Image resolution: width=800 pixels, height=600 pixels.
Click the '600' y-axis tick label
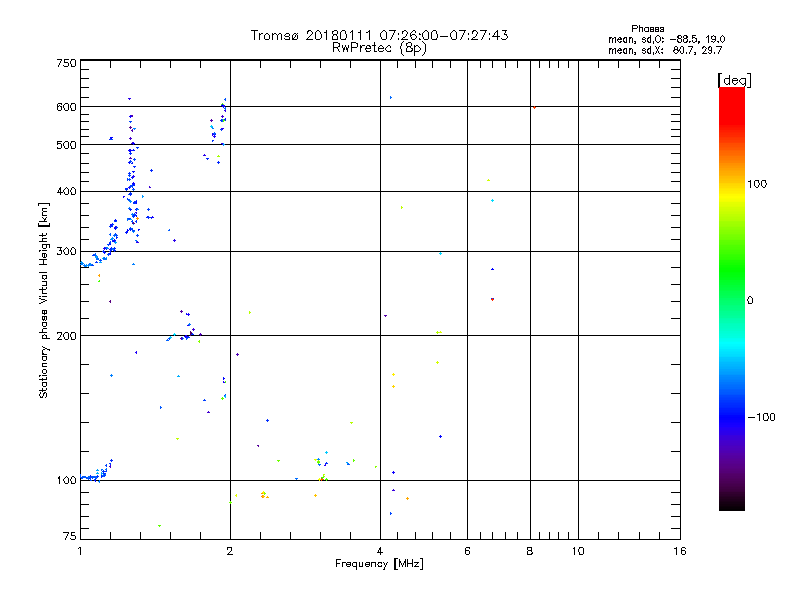(66, 107)
